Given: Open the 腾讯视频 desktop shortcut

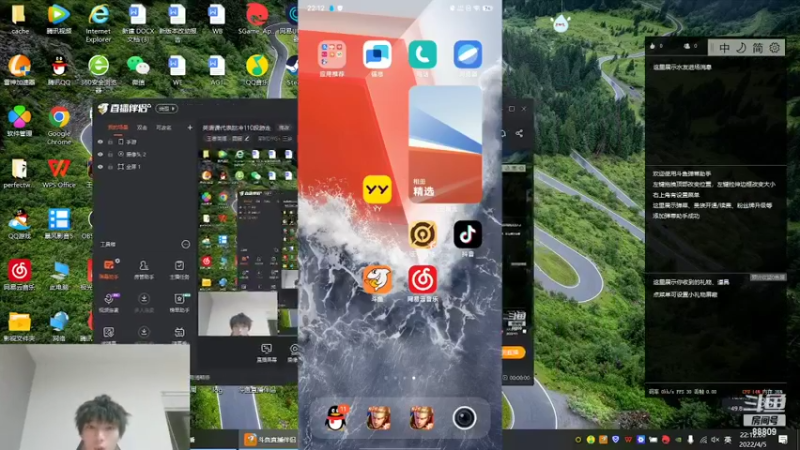Looking at the screenshot, I should [59, 19].
